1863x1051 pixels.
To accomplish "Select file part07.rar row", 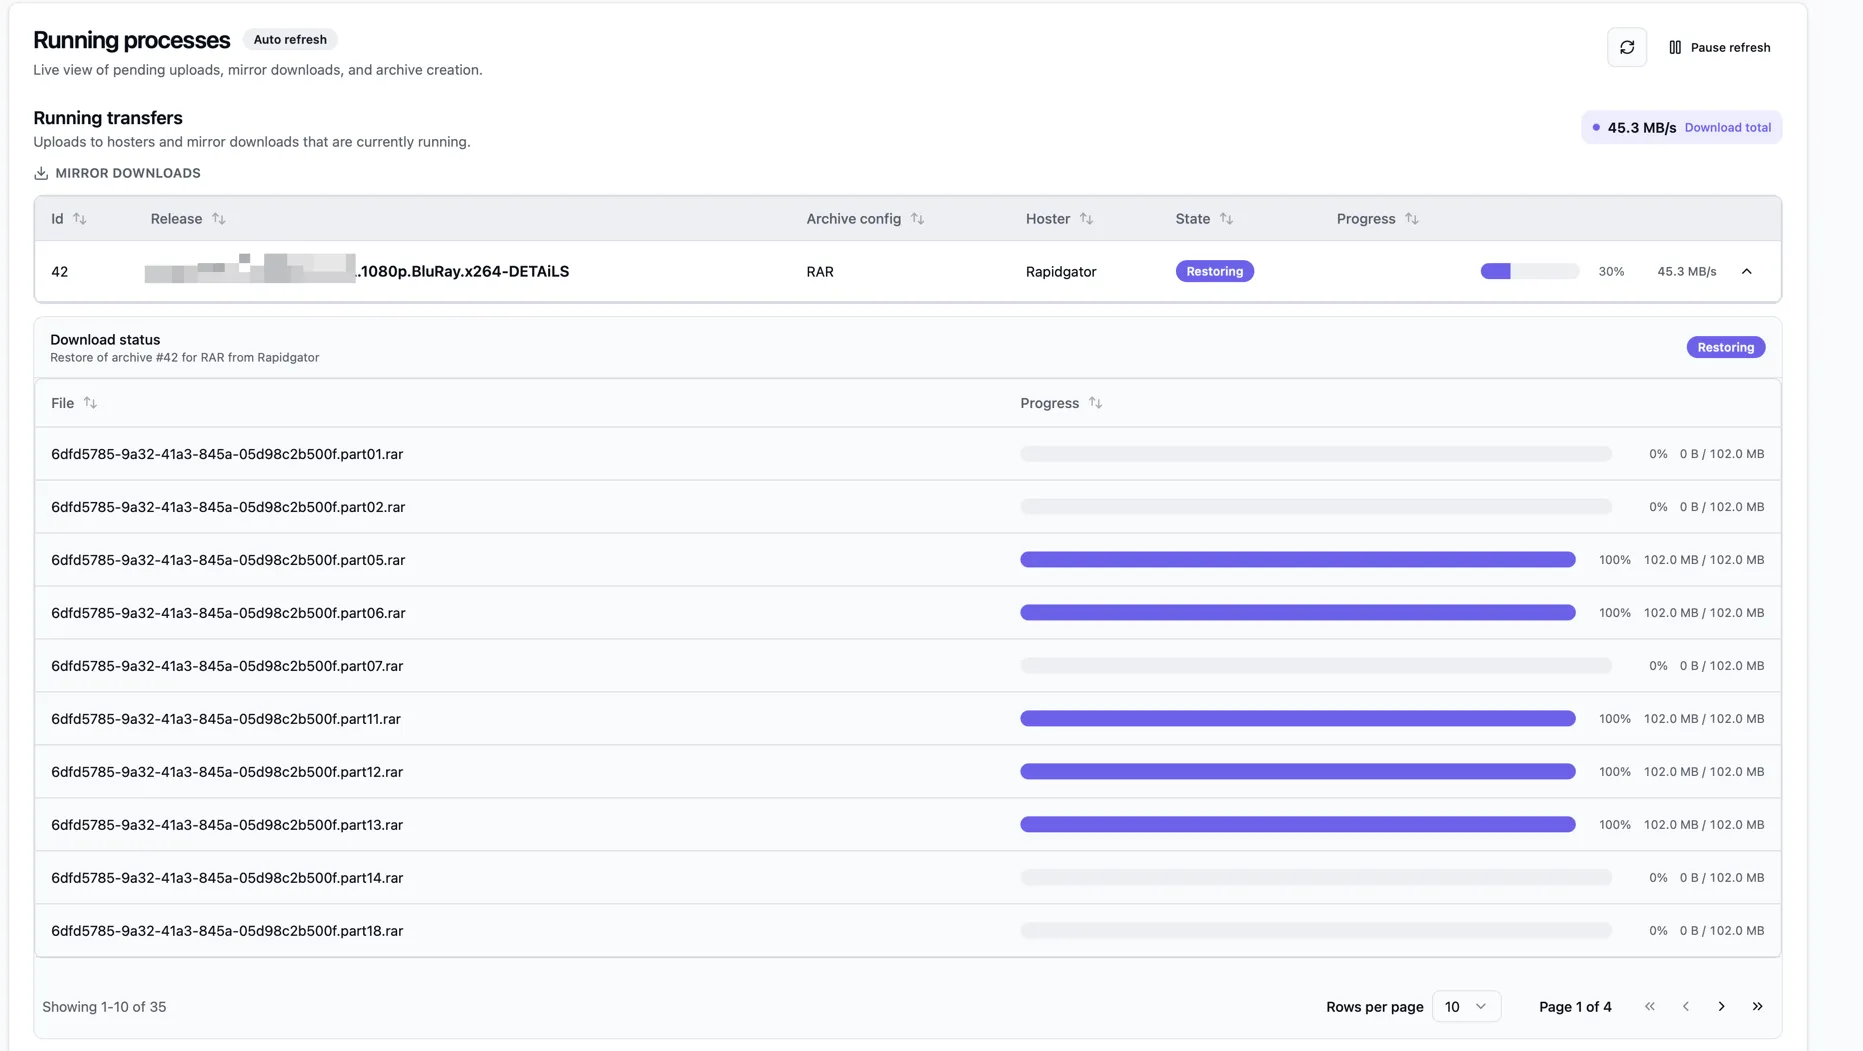I will pyautogui.click(x=907, y=666).
